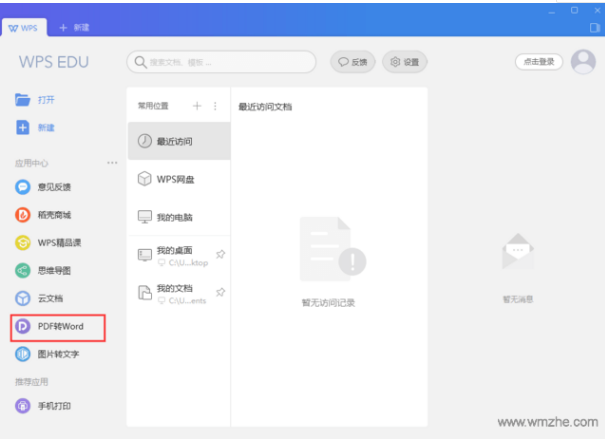The image size is (605, 439).
Task: Click the 新建 new tab button
Action: click(x=74, y=28)
